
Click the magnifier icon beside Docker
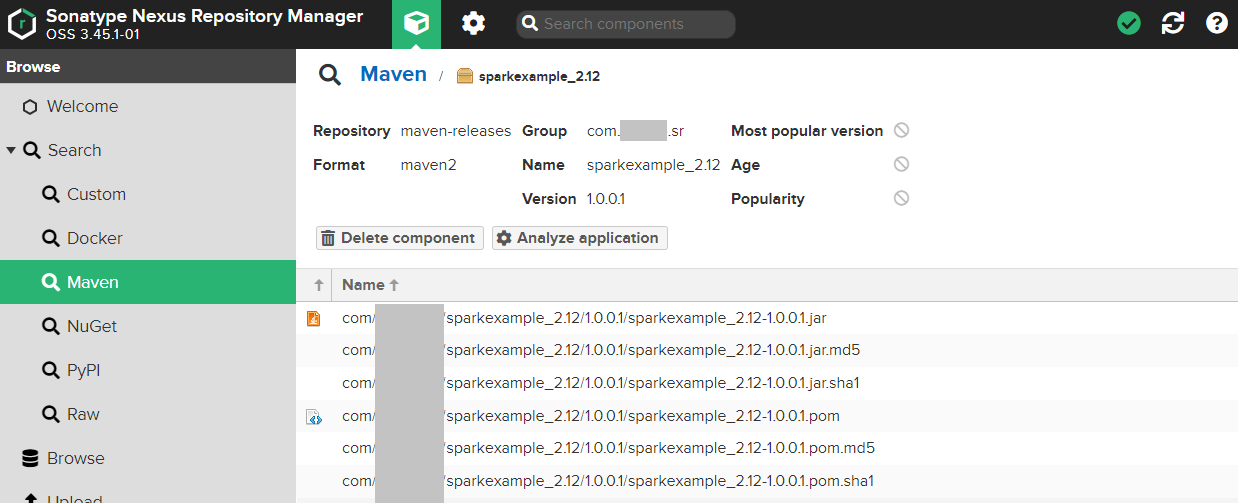point(50,238)
